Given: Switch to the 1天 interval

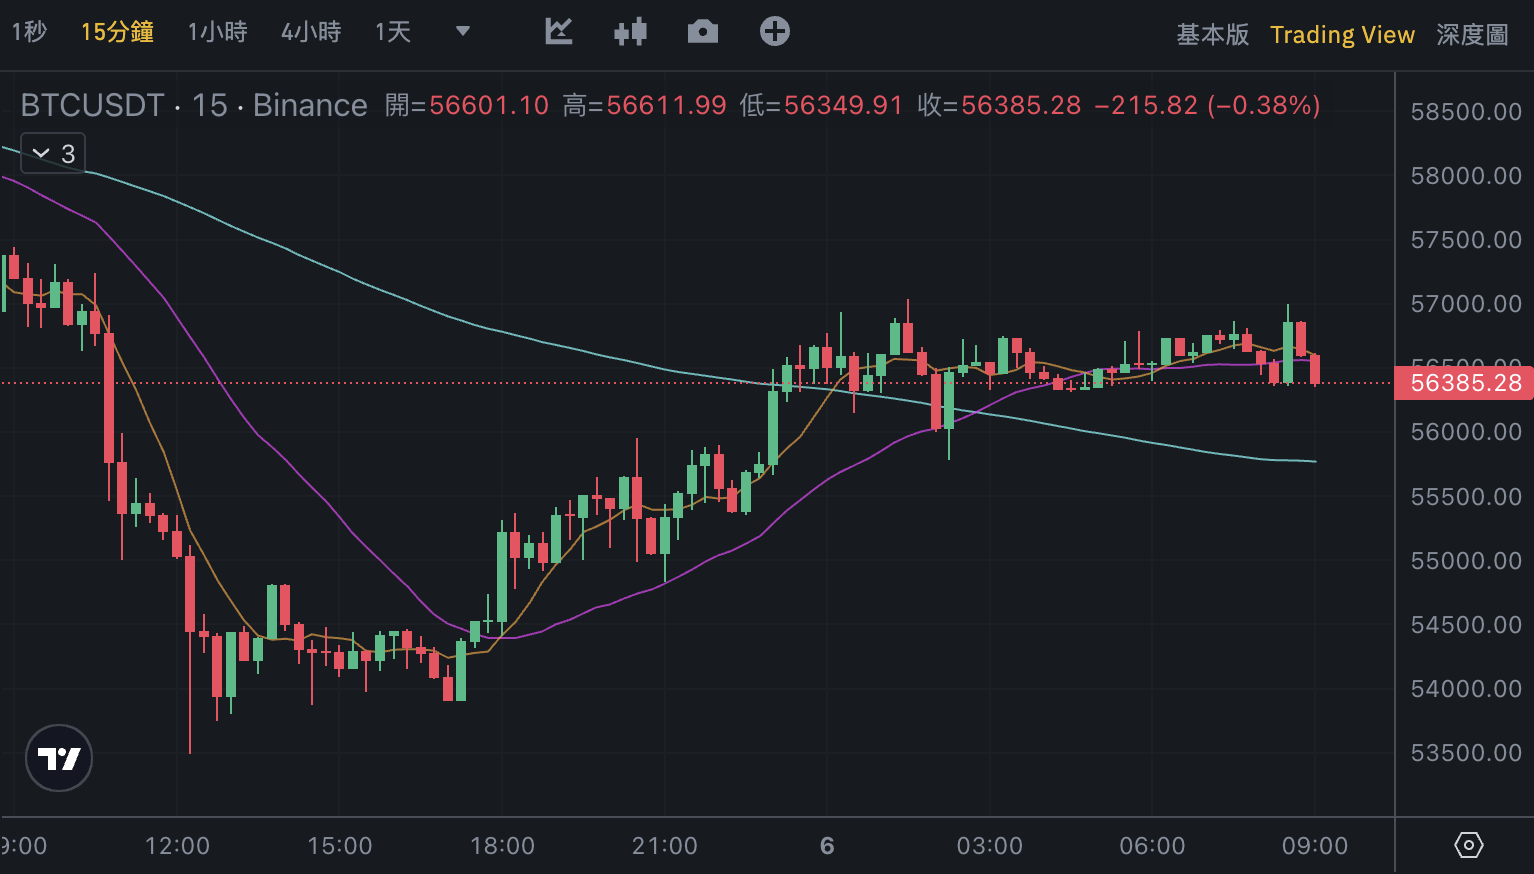Looking at the screenshot, I should click(393, 32).
